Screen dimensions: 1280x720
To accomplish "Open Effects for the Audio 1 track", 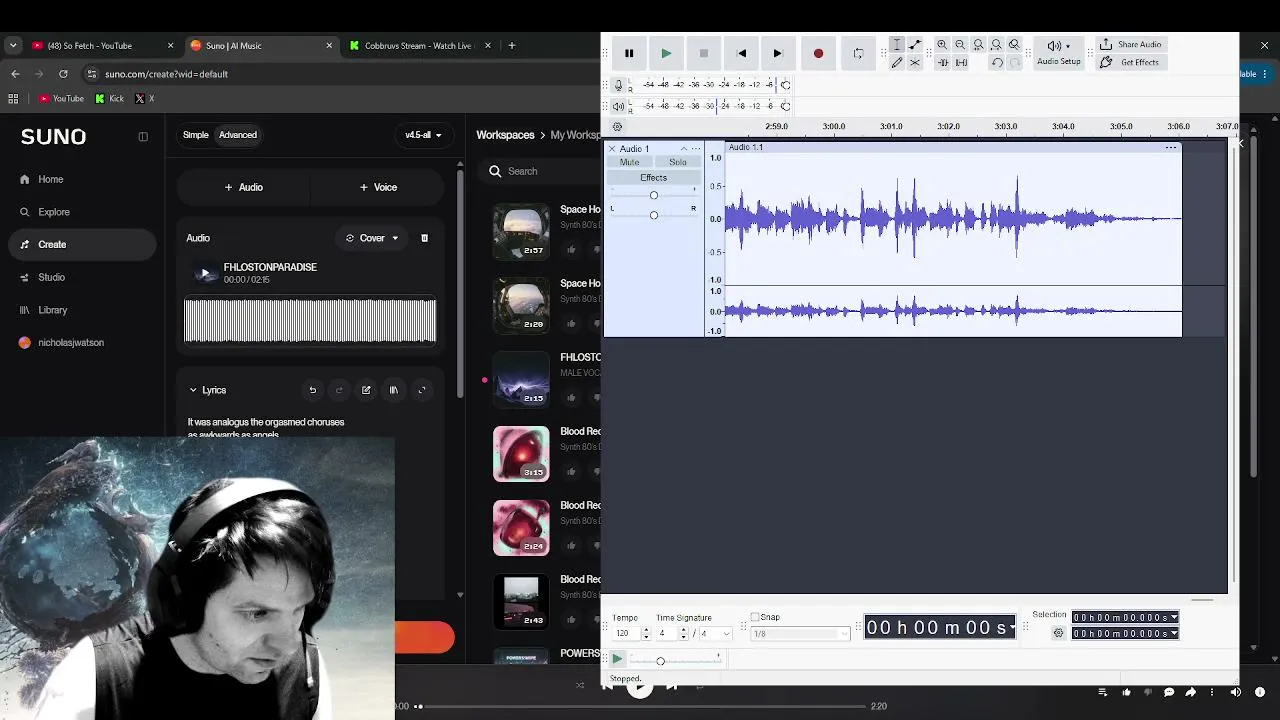I will tap(654, 178).
